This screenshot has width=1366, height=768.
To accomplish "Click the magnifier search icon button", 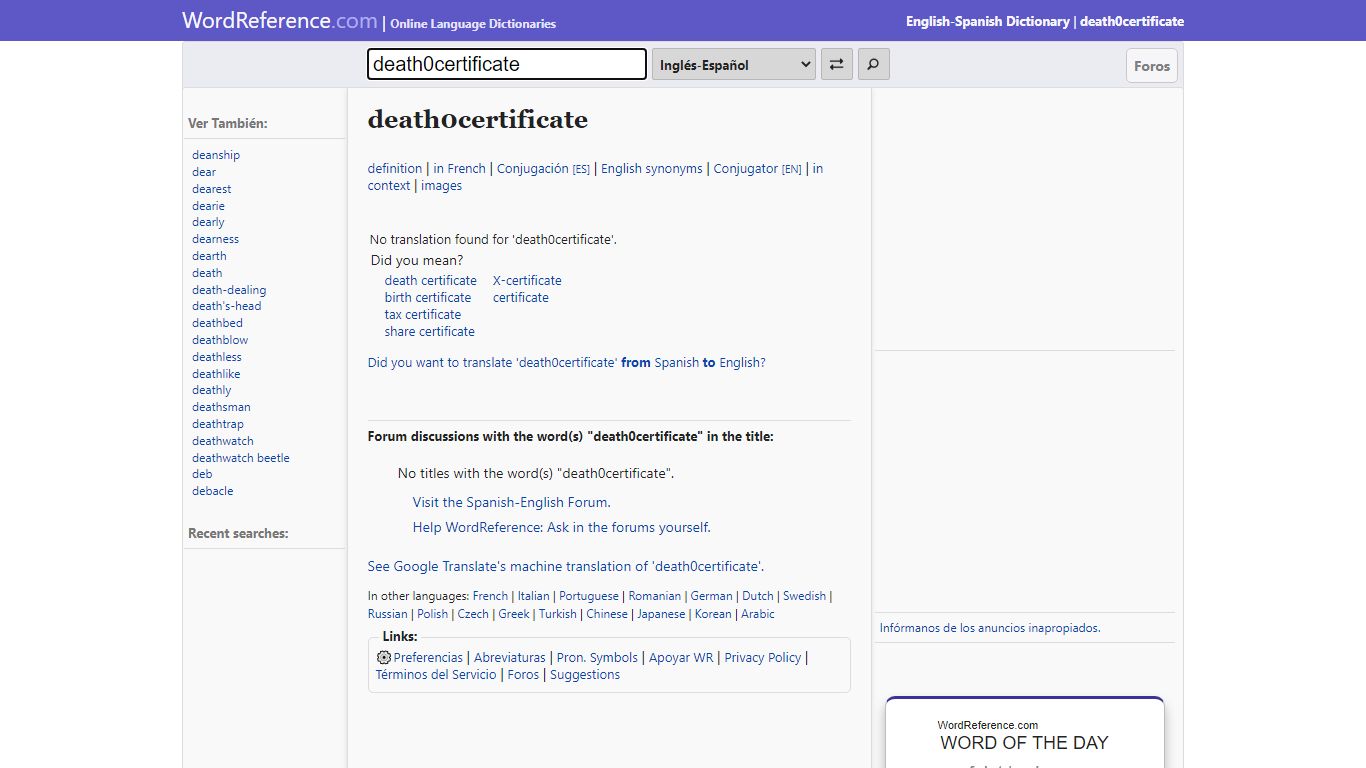I will point(873,65).
